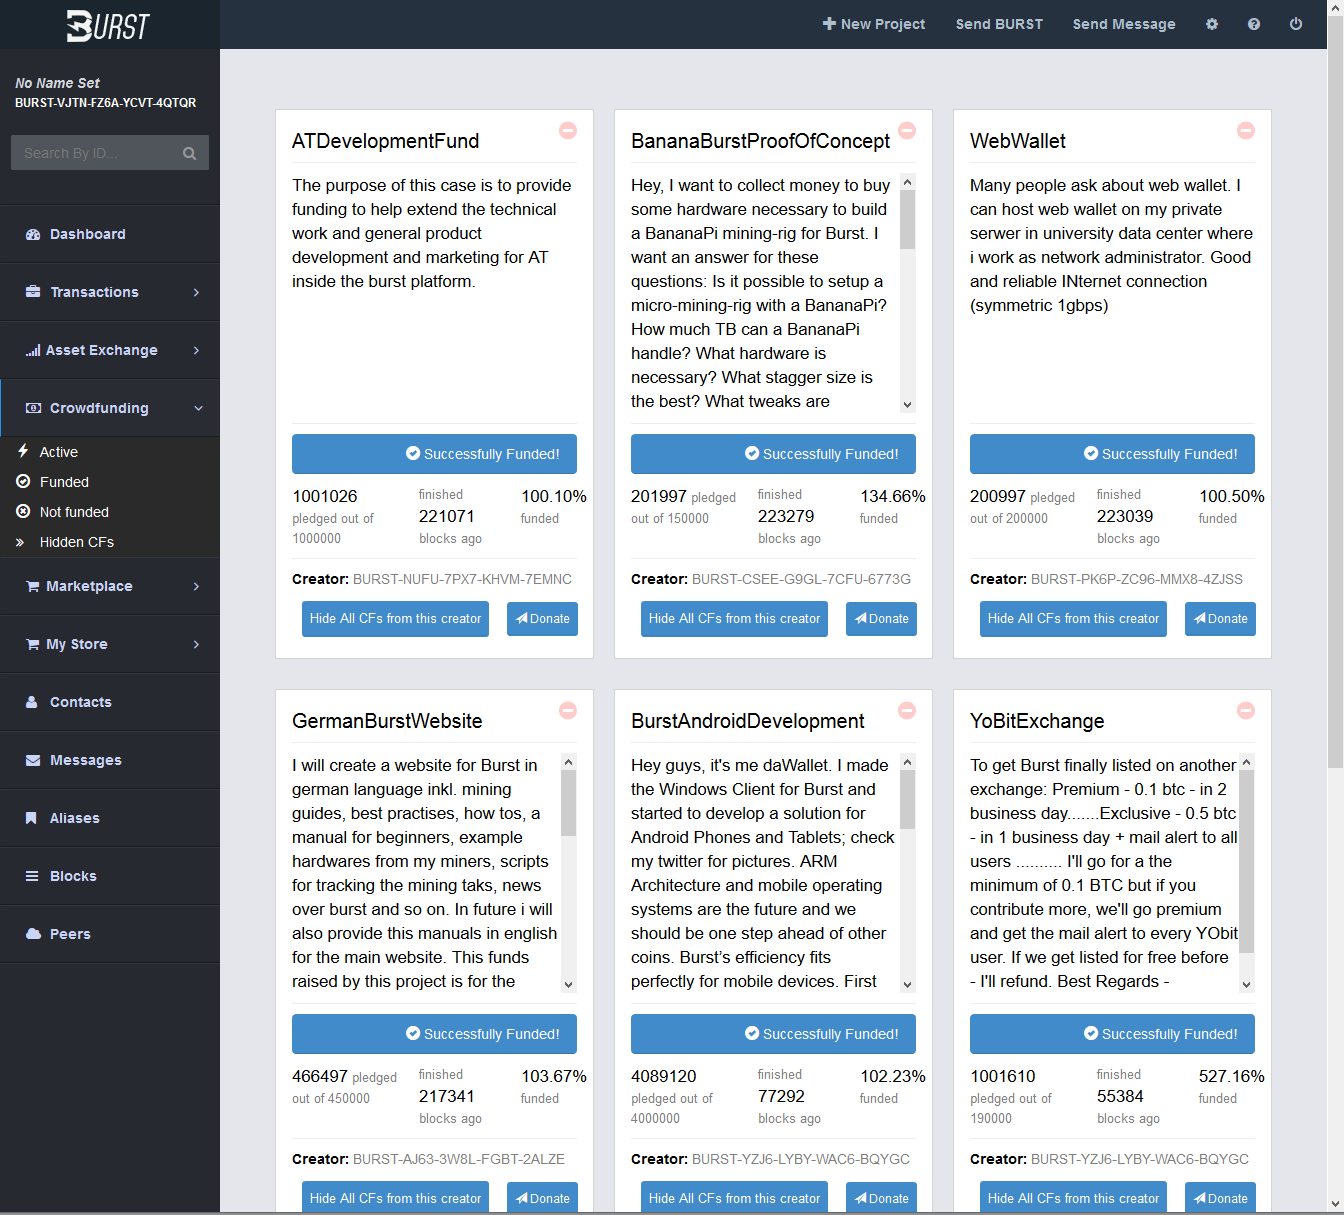Hide the BurstAndroidDevelopment project via minus icon

pos(907,710)
